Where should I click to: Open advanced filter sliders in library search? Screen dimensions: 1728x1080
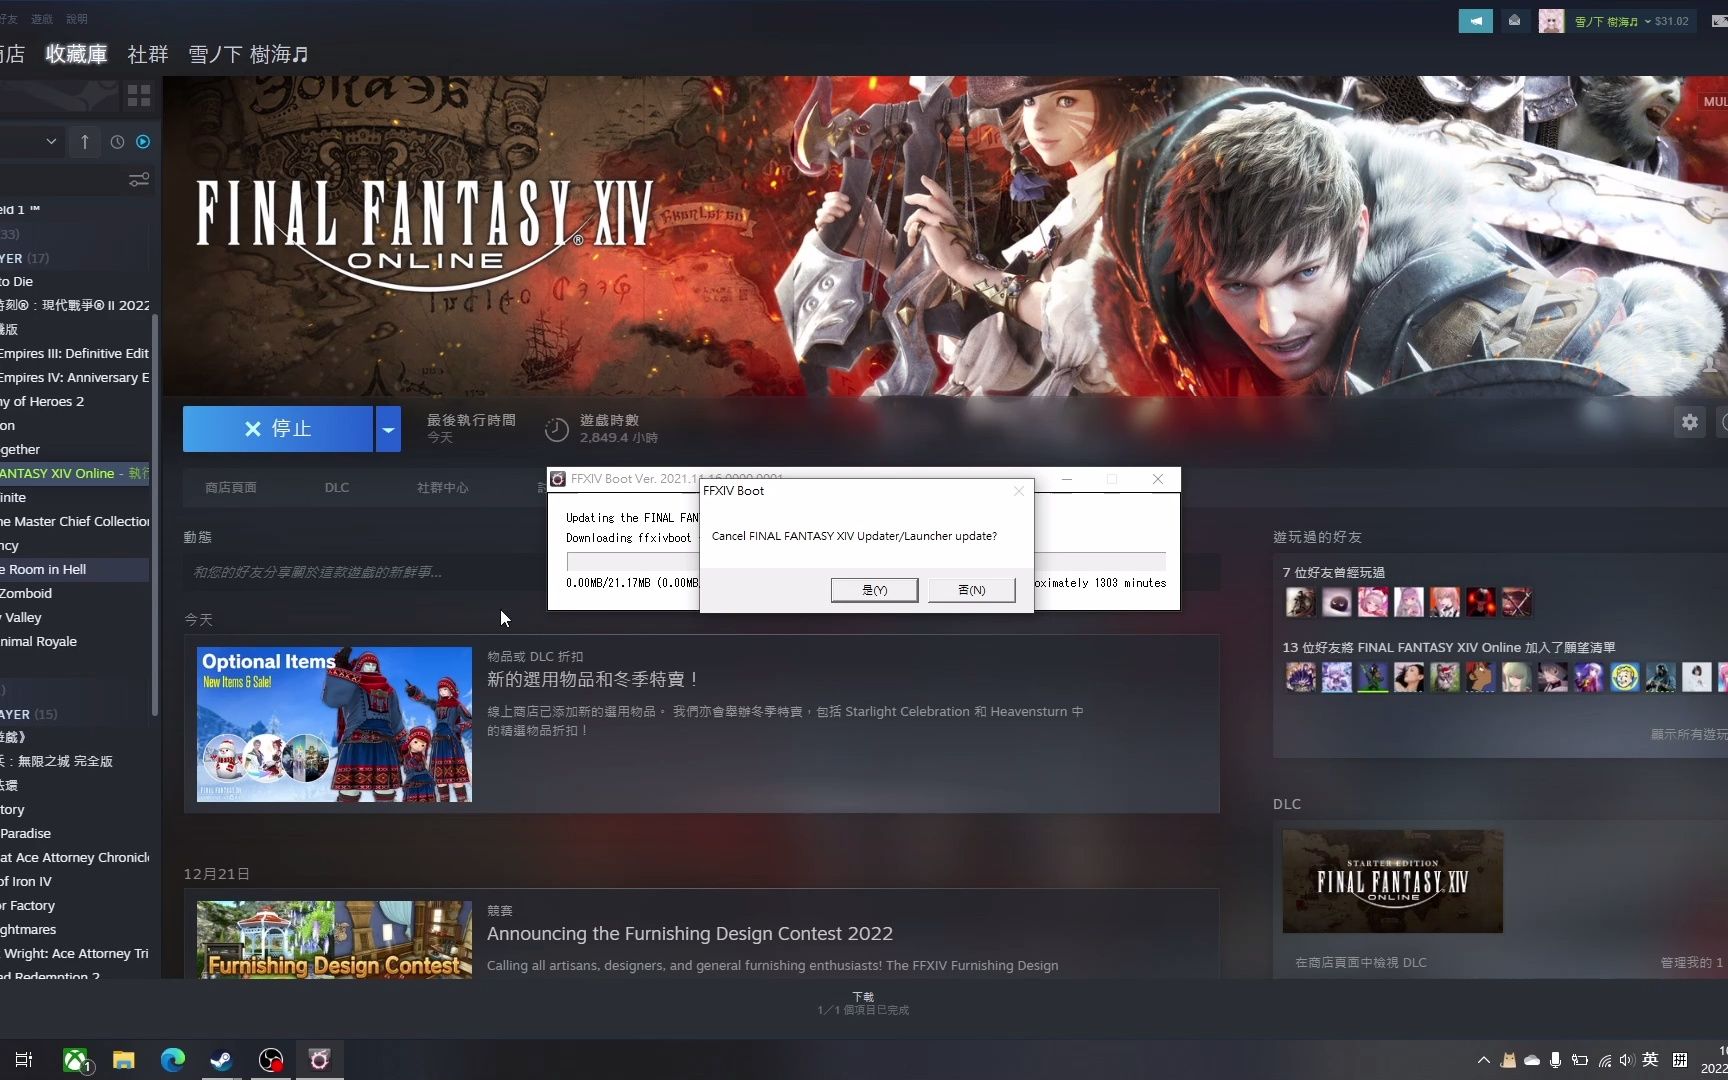pos(139,180)
